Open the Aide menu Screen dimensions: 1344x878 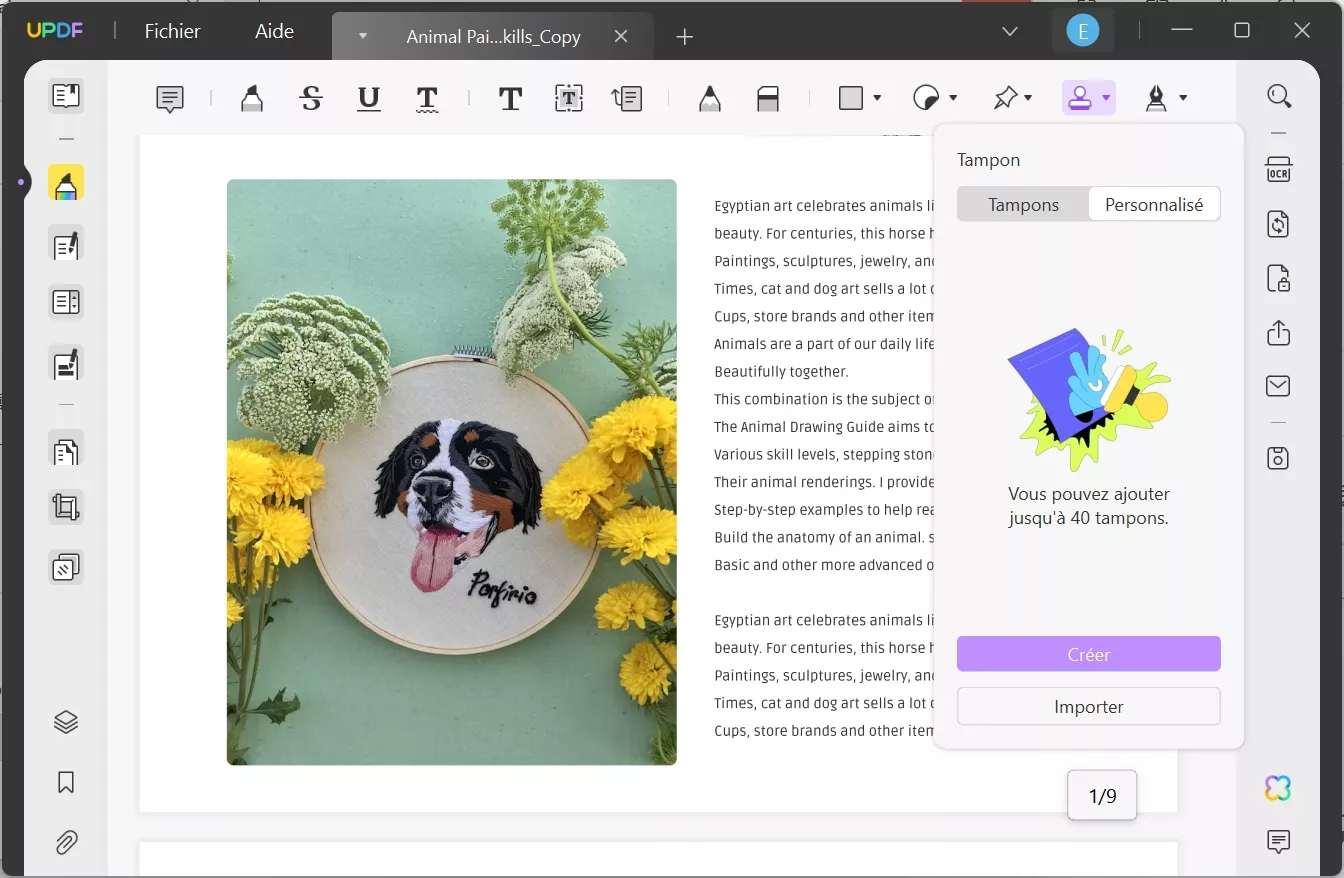point(274,31)
